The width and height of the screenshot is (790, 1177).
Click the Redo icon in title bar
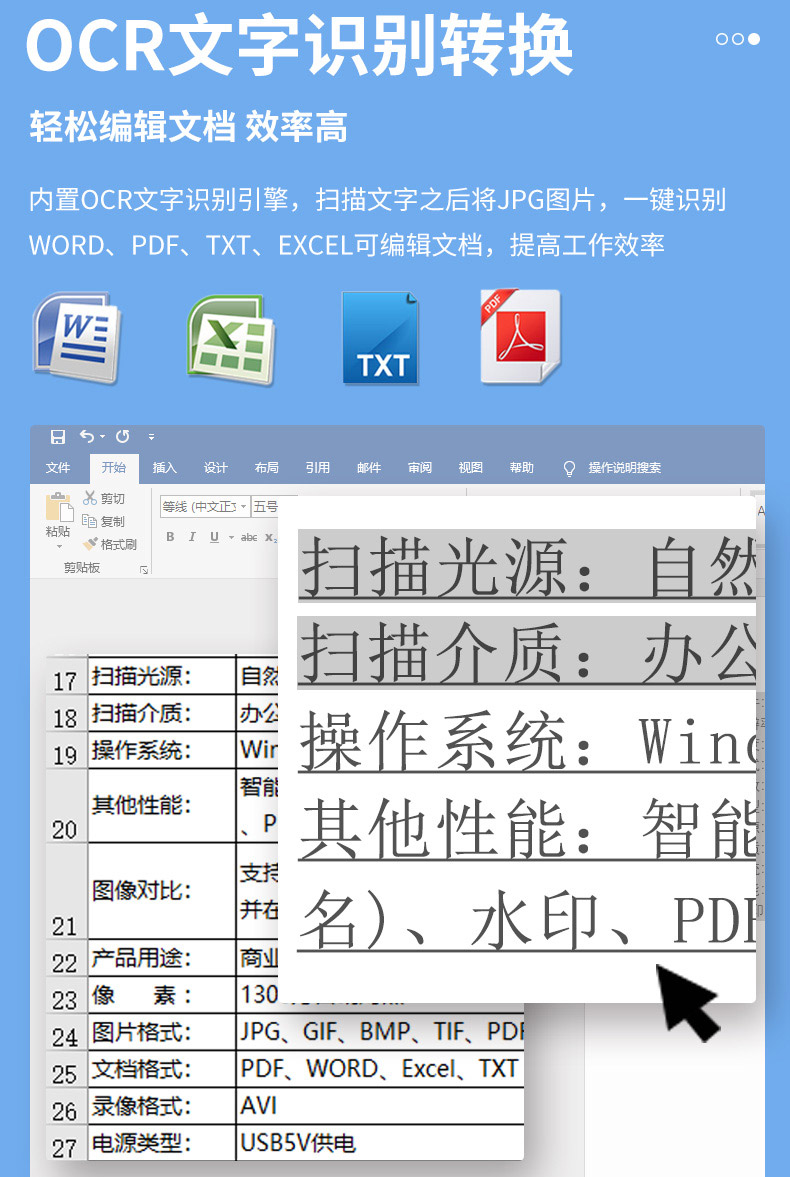(122, 437)
